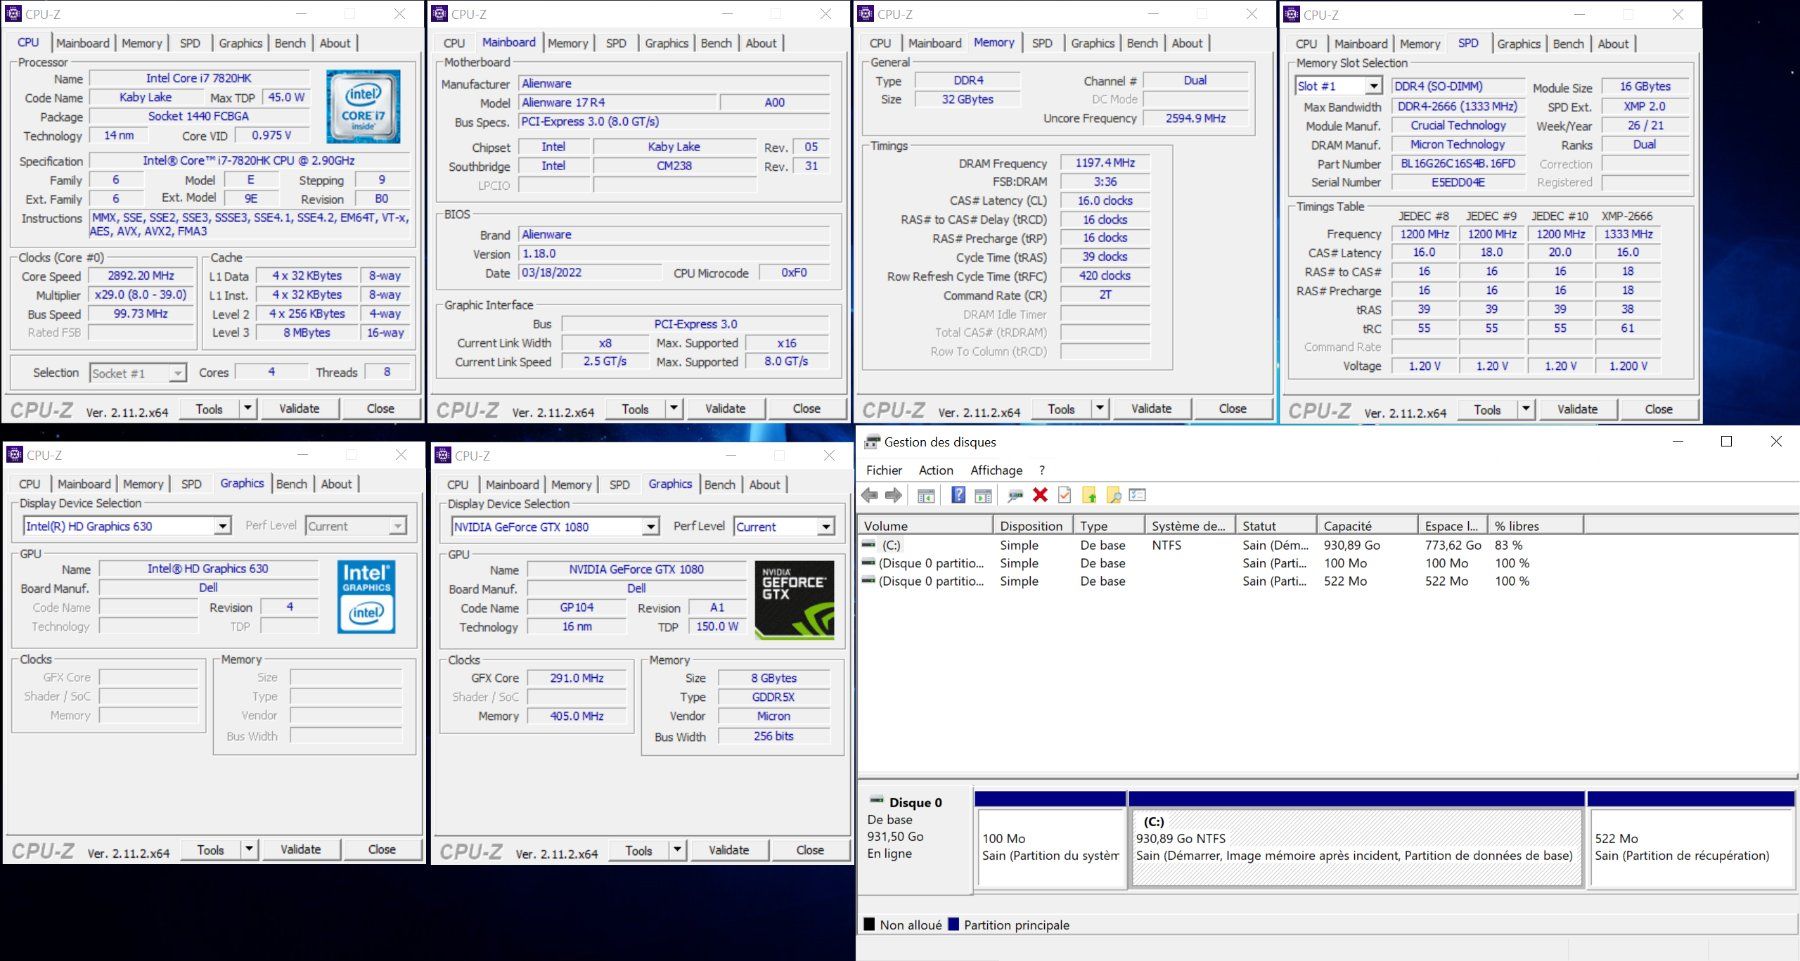Click the drive icon beside the (C:) volume row
Viewport: 1800px width, 961px height.
coord(869,545)
